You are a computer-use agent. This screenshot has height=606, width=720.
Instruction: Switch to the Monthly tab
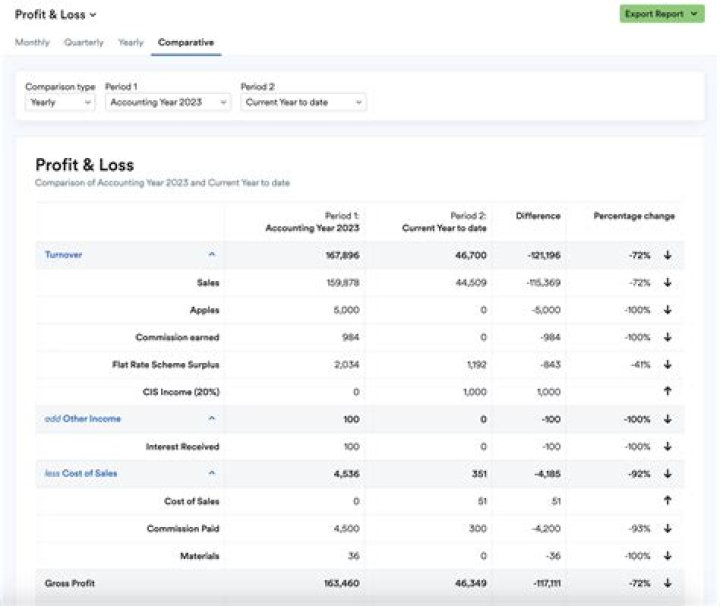[32, 43]
